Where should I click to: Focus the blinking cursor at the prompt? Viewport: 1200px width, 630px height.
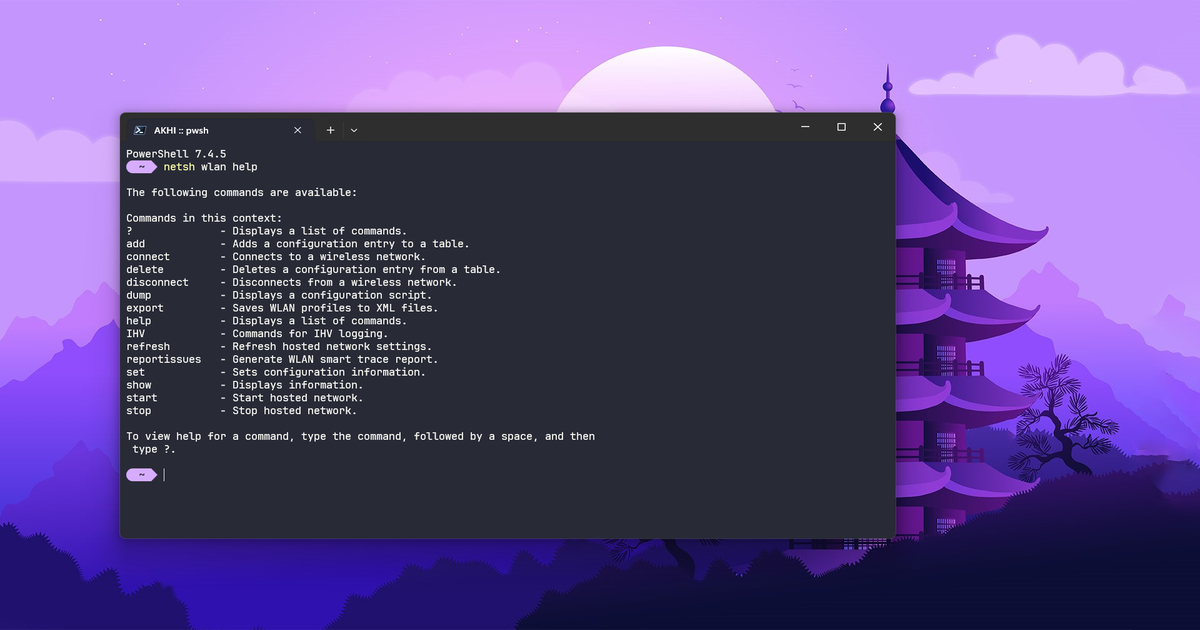click(x=164, y=475)
